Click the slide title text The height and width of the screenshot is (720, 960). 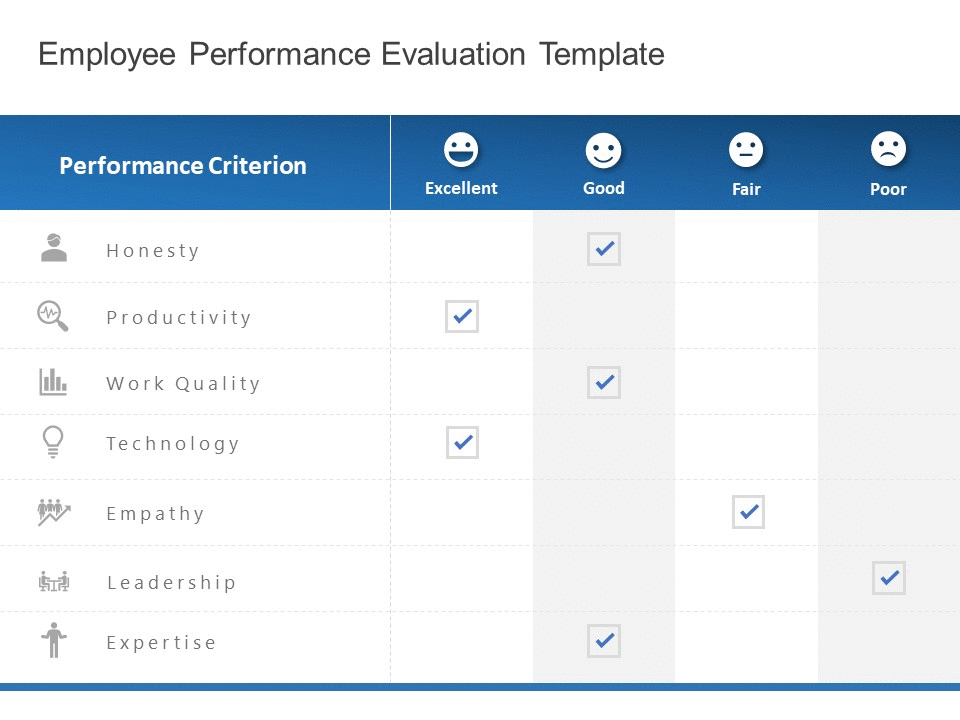(351, 54)
